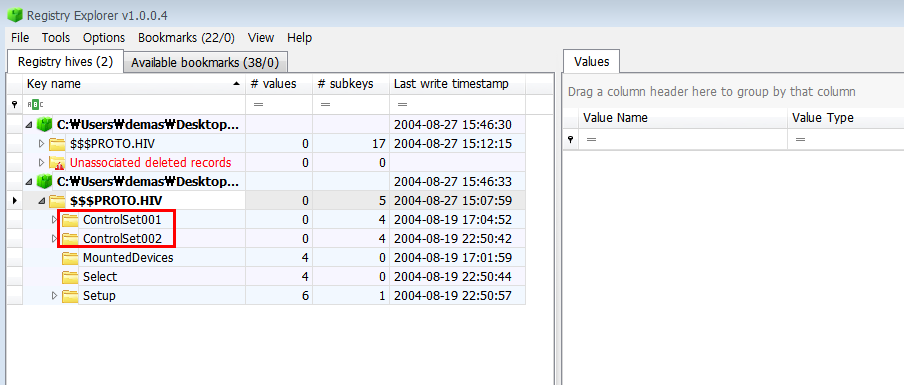
Task: Click timestamp 2004-08-19 22:50:42
Action: click(x=453, y=239)
